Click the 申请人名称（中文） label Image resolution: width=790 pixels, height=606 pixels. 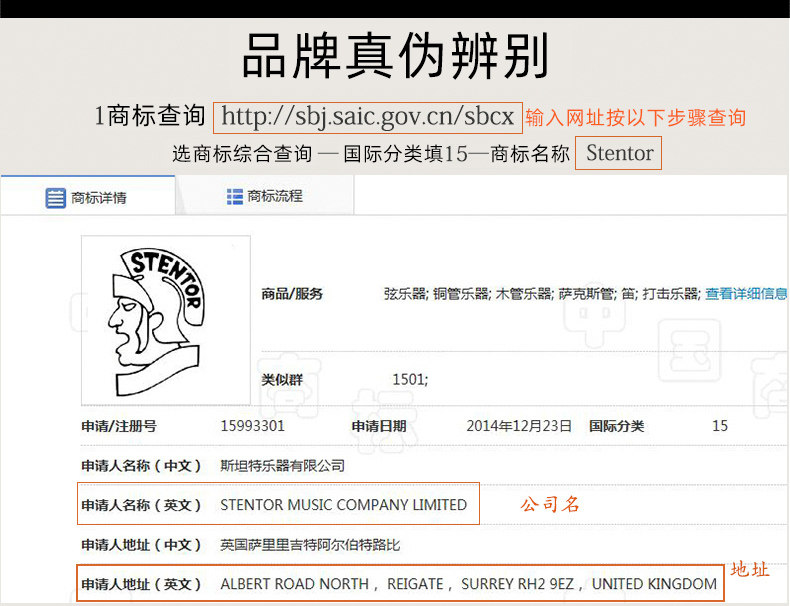pos(142,466)
